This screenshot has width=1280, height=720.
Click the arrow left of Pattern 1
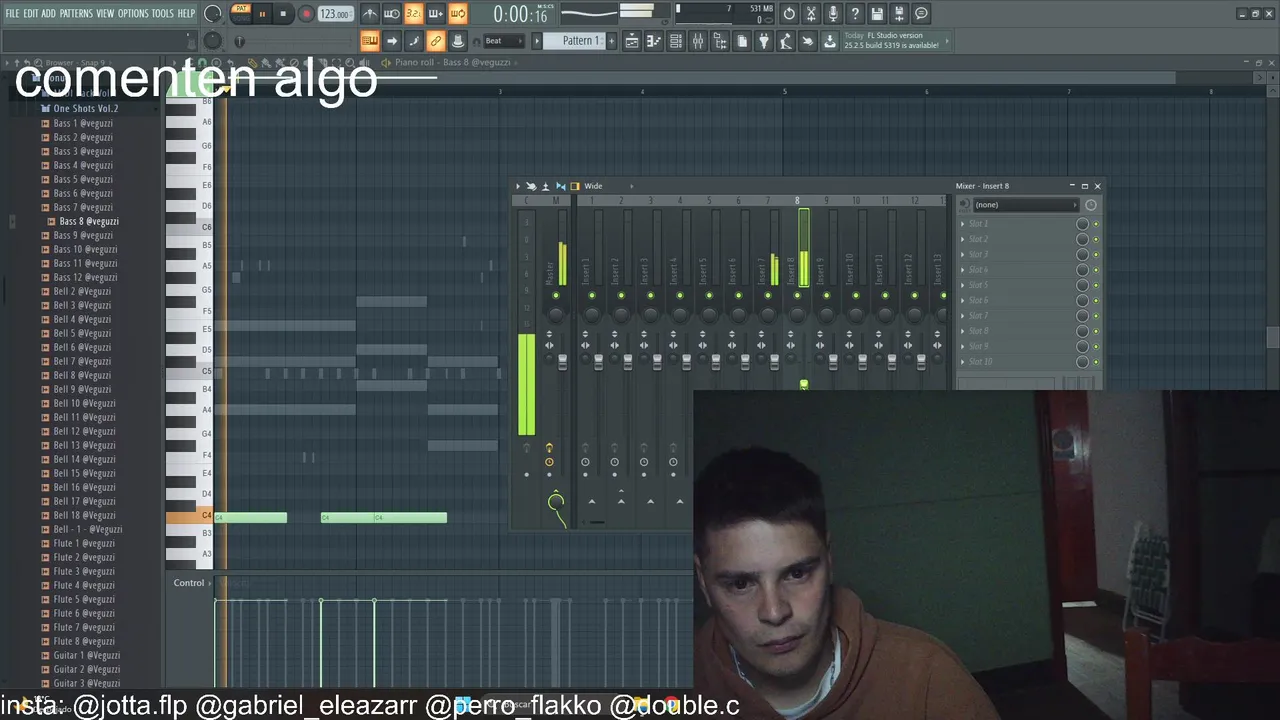(537, 41)
